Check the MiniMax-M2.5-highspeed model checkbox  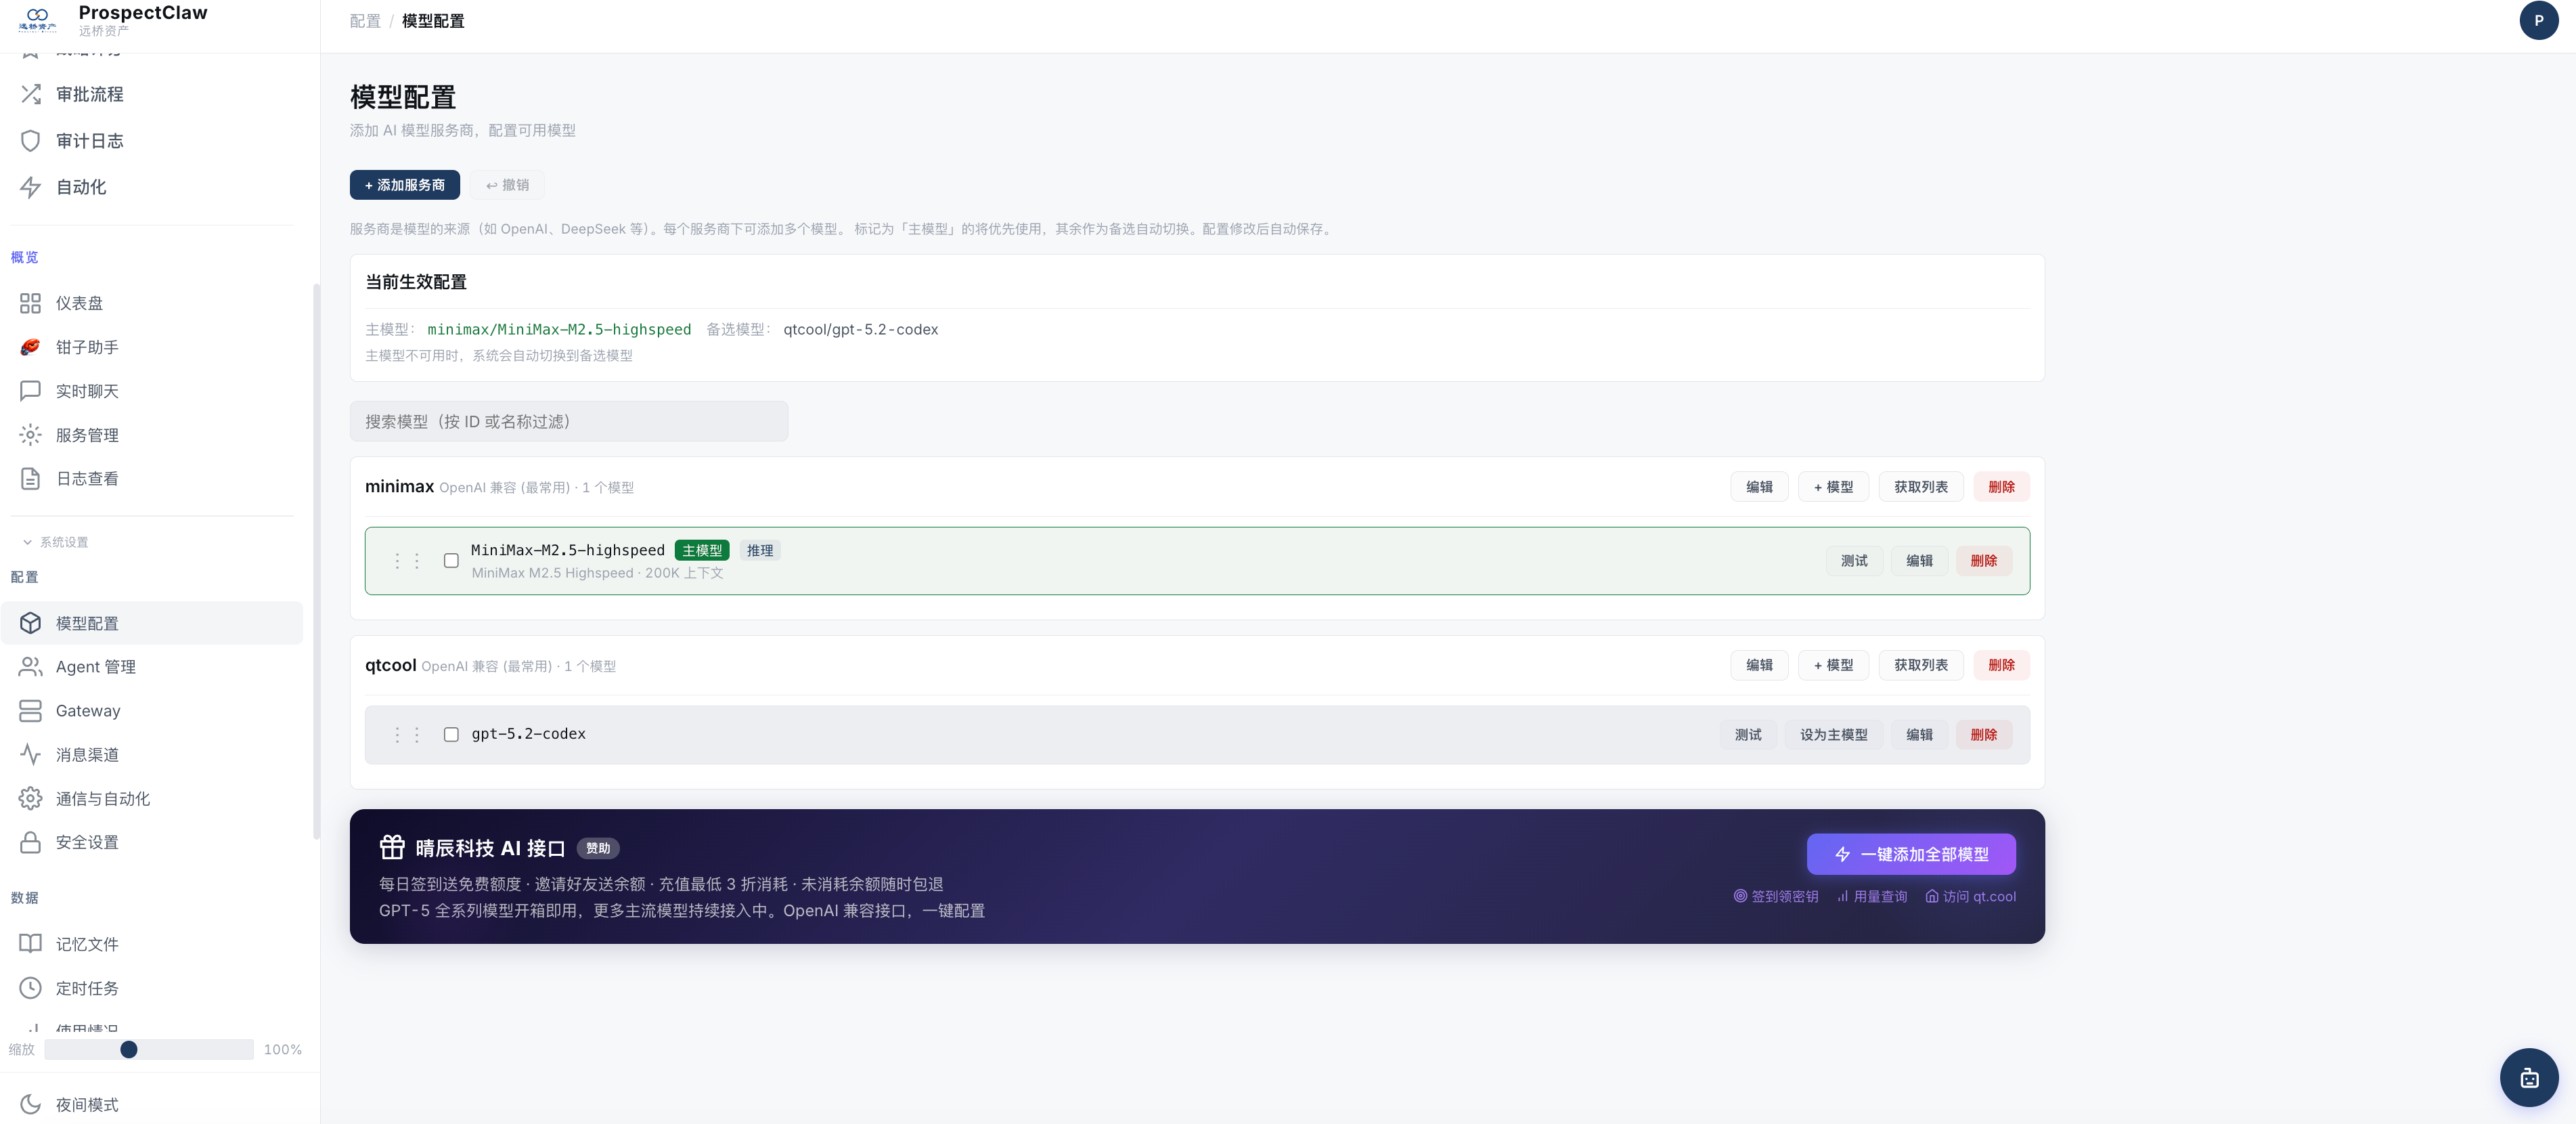pyautogui.click(x=451, y=561)
